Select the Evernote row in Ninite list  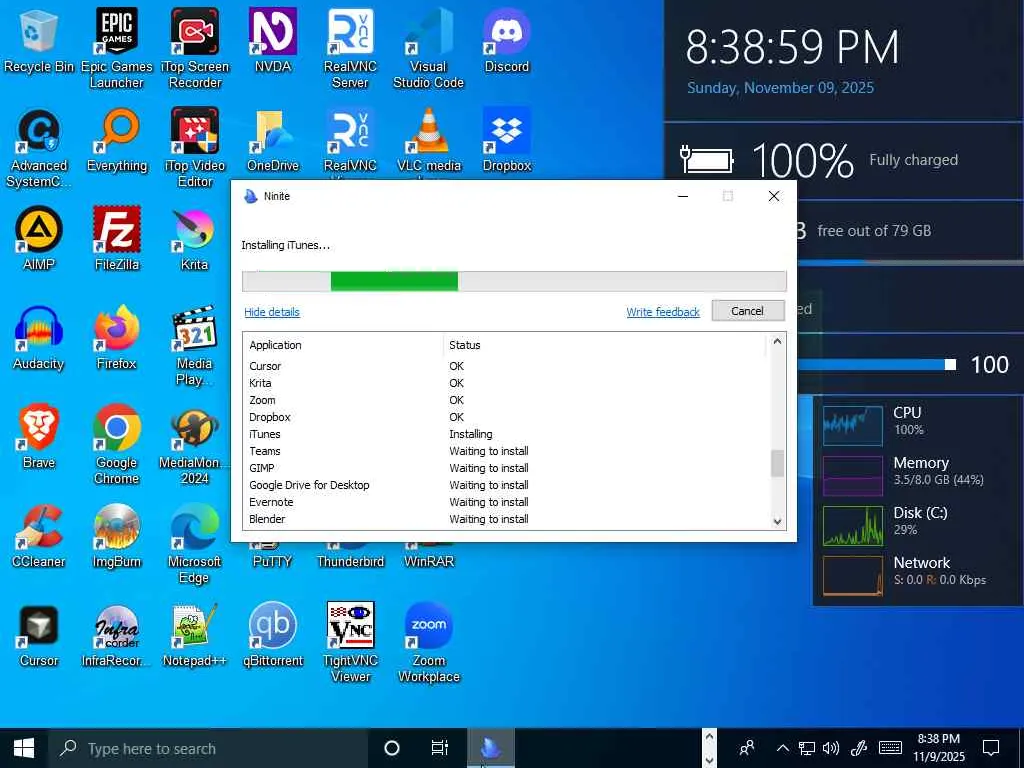coord(506,502)
